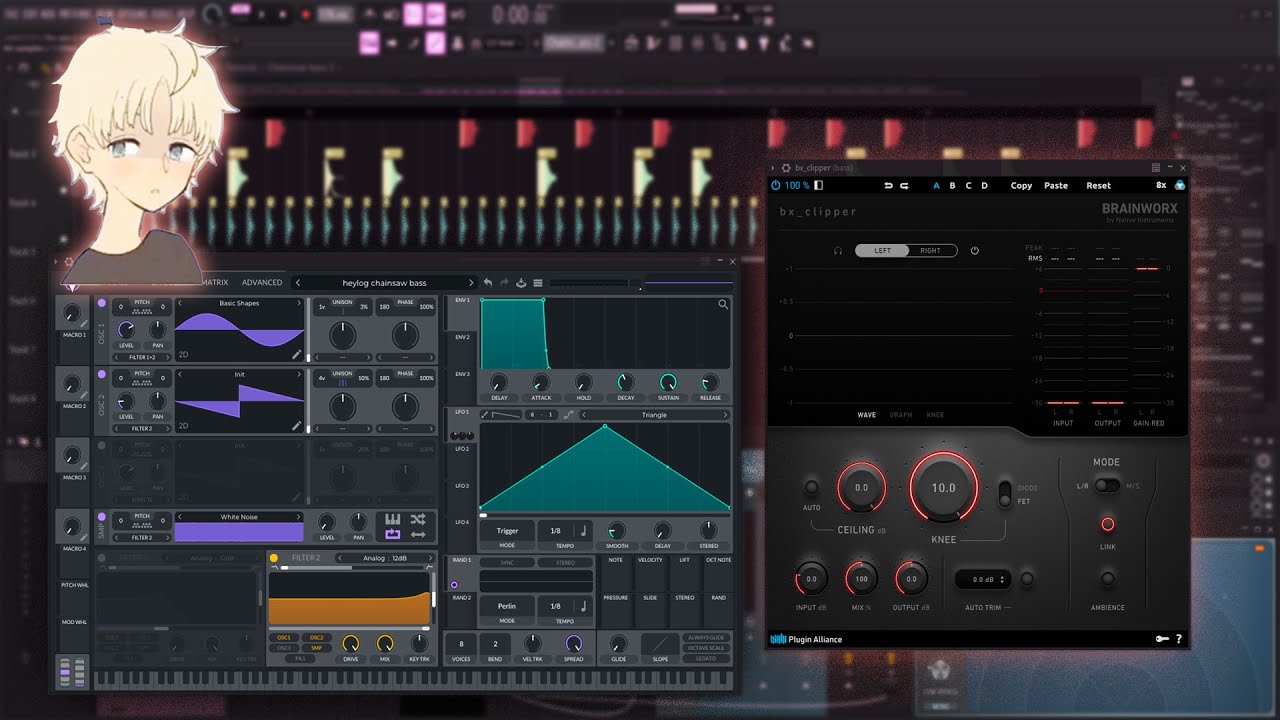Toggle OSC 2 power button
Viewport: 1280px width, 720px height.
(x=101, y=373)
